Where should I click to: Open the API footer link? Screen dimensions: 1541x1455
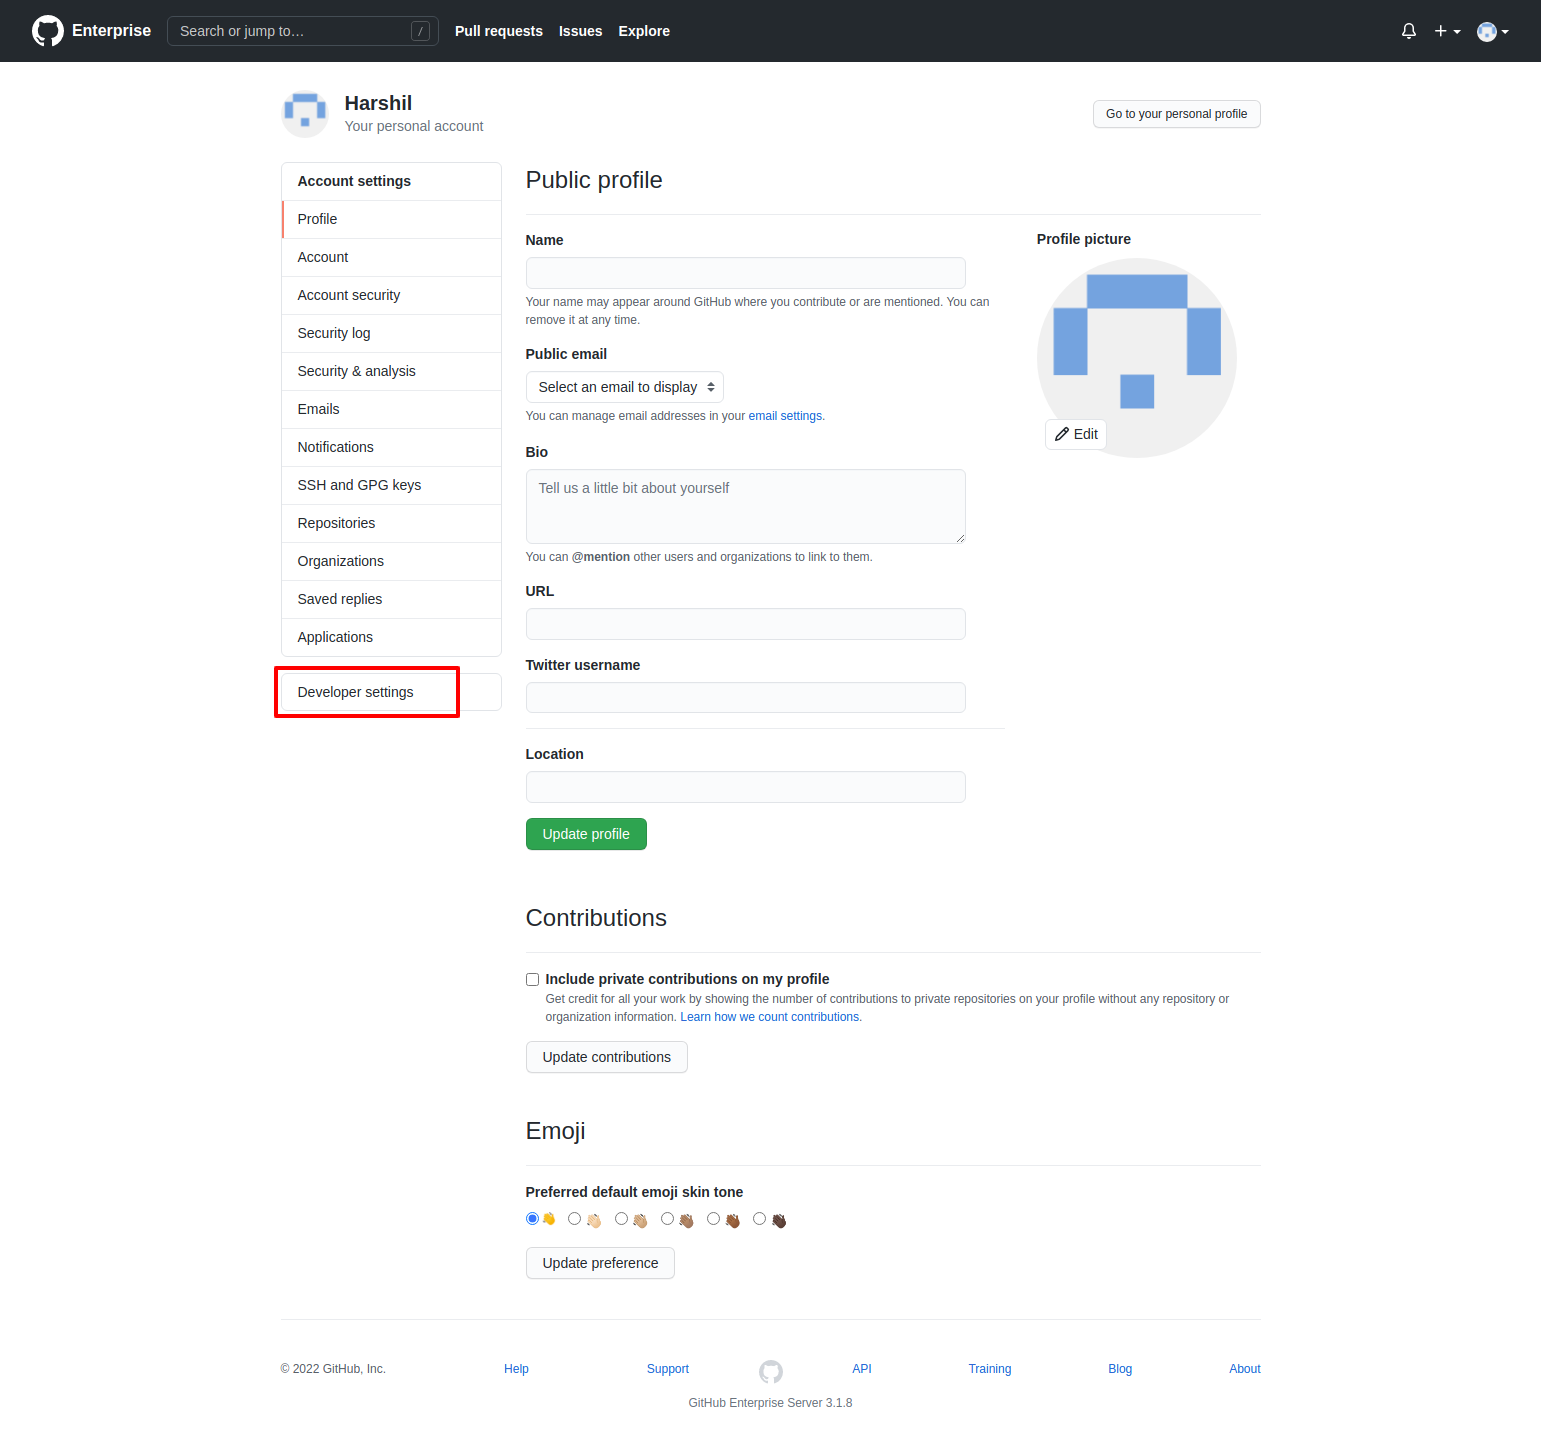click(x=861, y=1369)
